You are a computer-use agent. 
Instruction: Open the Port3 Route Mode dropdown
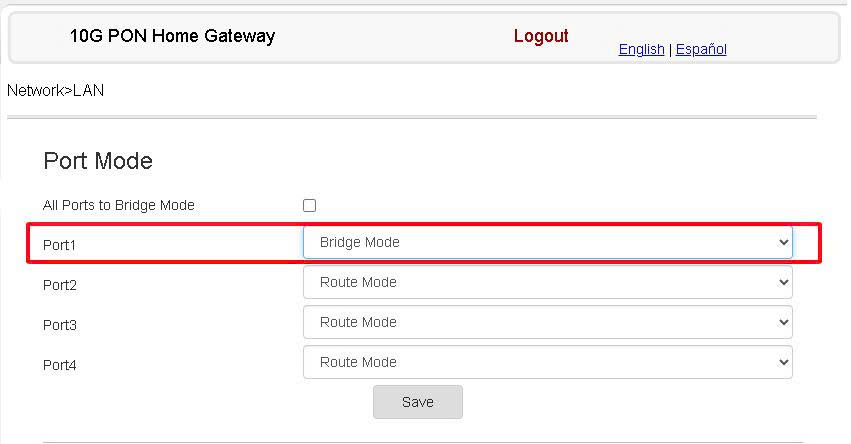tap(548, 322)
